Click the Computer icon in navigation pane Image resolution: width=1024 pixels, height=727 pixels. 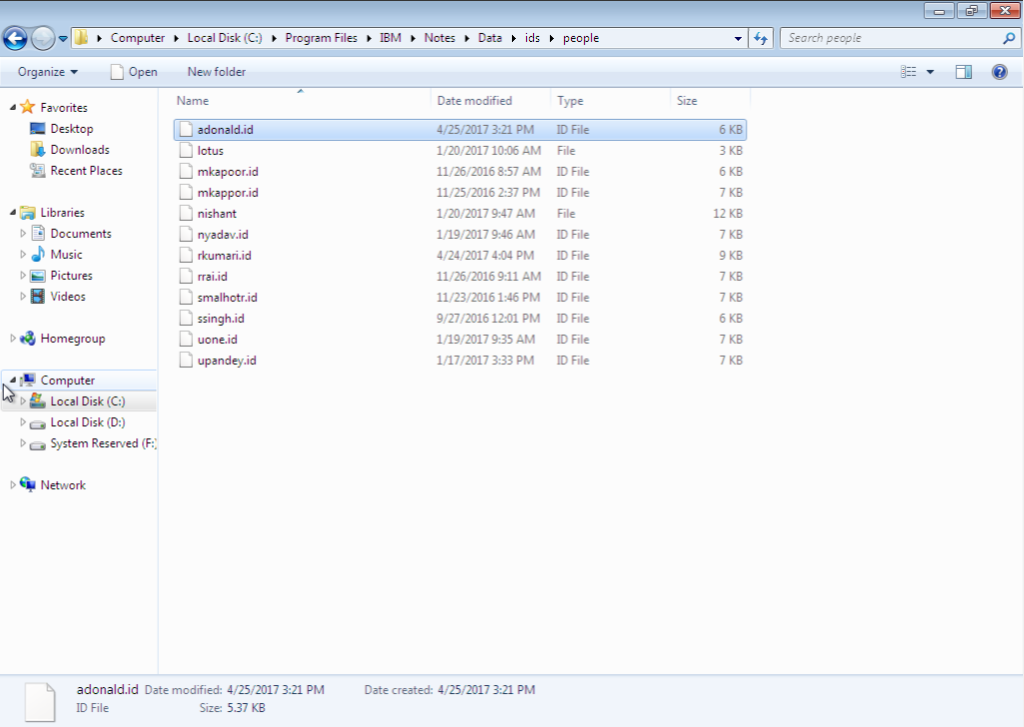click(x=27, y=380)
